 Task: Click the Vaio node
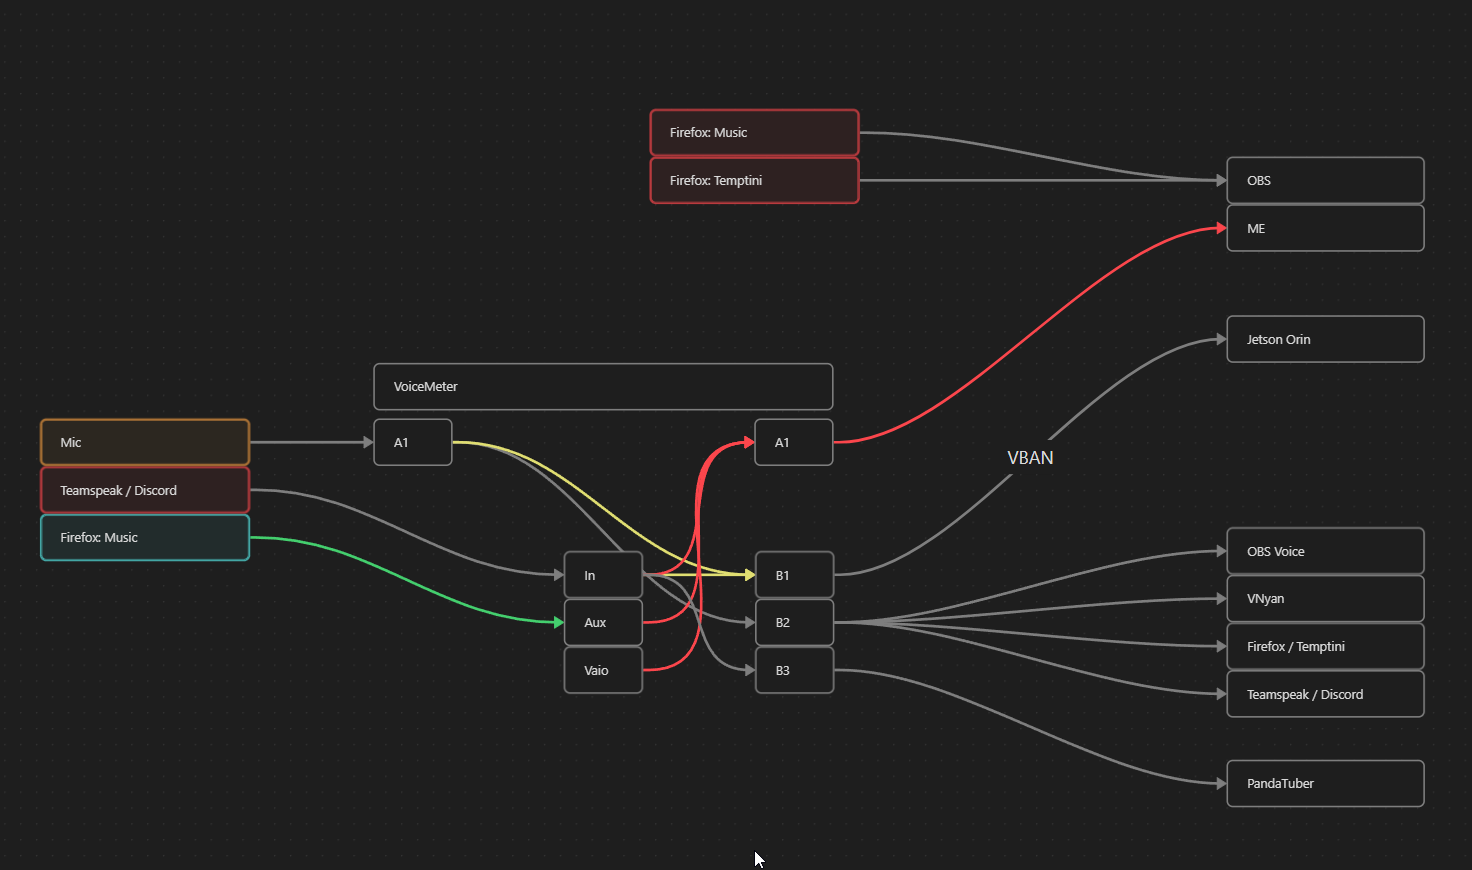[x=602, y=670]
